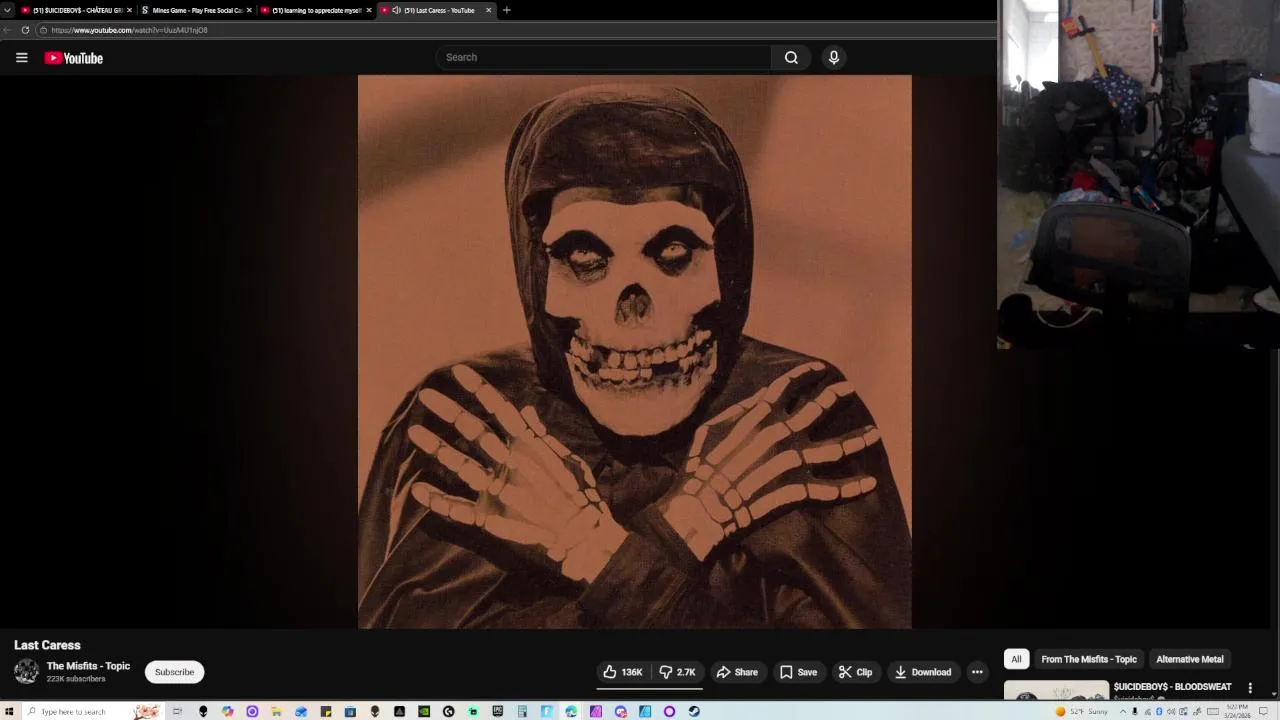Dislike the video showing 2.7K
The image size is (1280, 720).
[678, 672]
